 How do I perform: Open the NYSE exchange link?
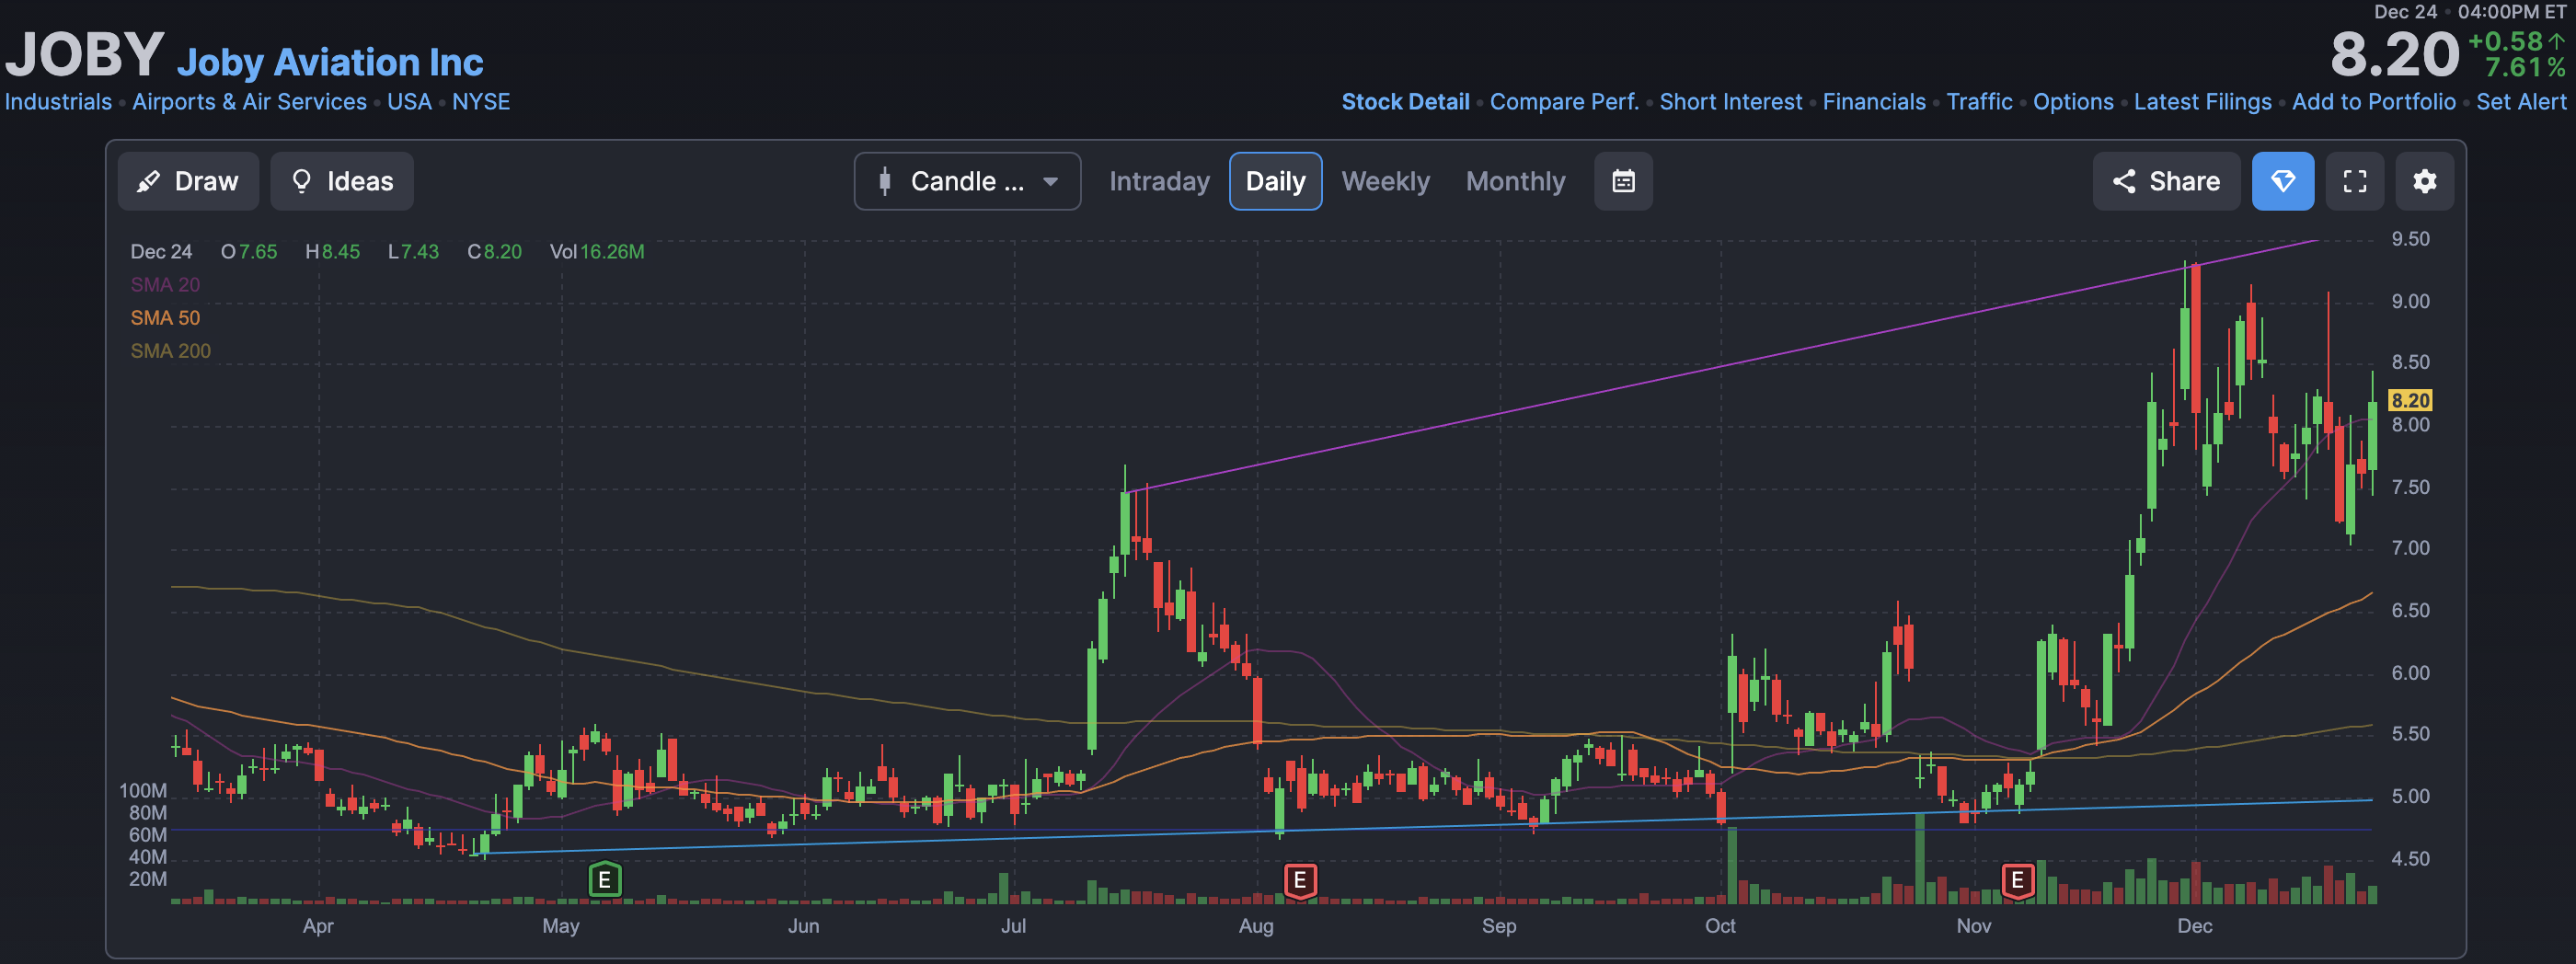pyautogui.click(x=481, y=102)
